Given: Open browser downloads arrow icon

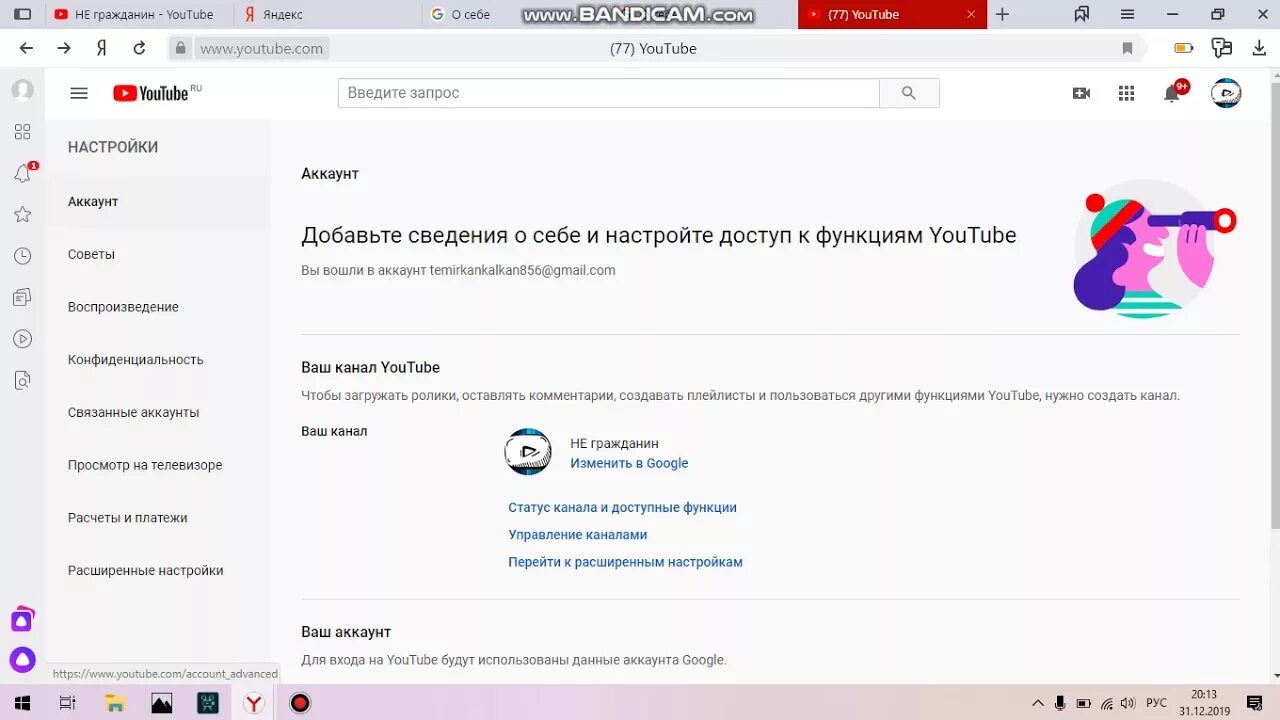Looking at the screenshot, I should point(1260,48).
